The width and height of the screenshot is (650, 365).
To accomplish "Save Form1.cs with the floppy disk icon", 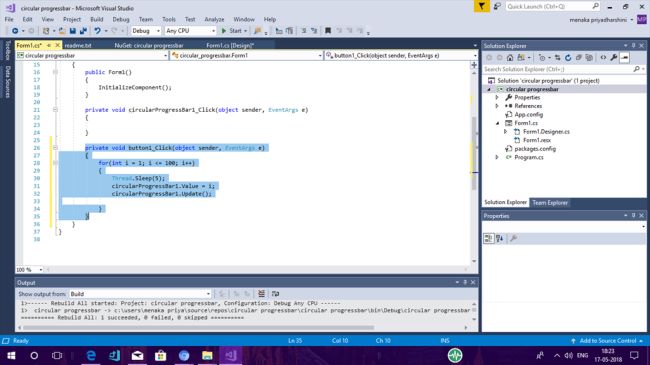I will [x=73, y=31].
